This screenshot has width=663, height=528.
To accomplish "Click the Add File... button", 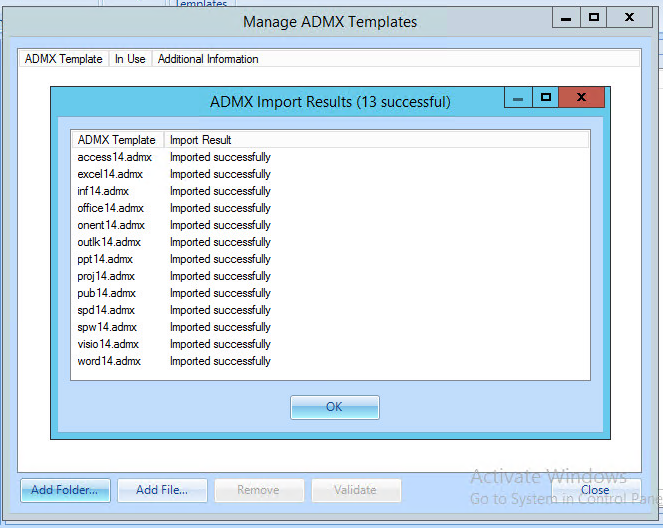I will click(x=162, y=490).
